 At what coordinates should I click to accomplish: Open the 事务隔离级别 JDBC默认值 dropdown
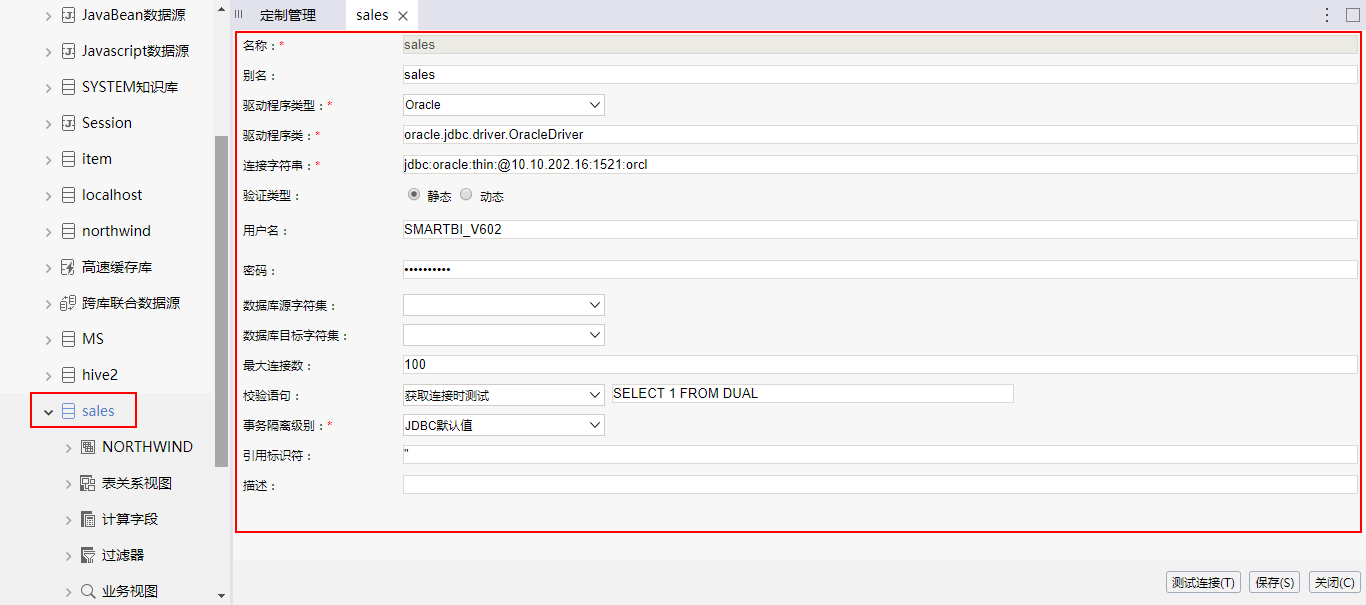[x=503, y=425]
